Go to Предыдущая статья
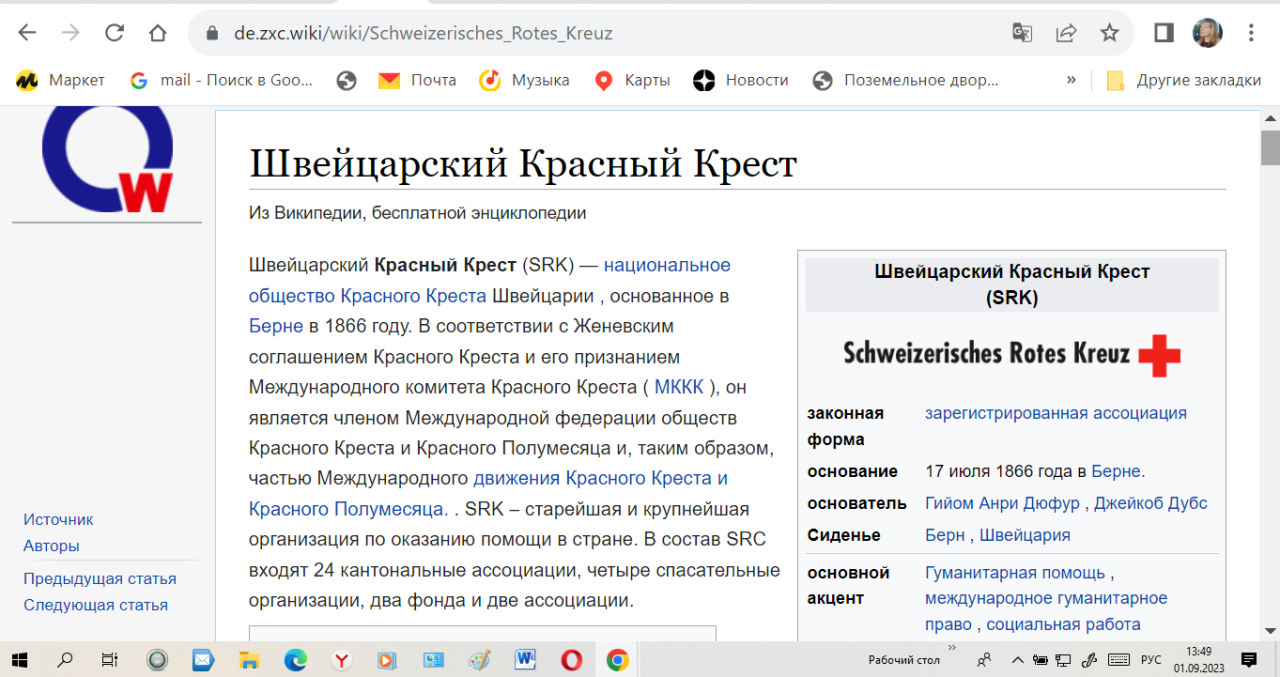1280x677 pixels. click(100, 579)
